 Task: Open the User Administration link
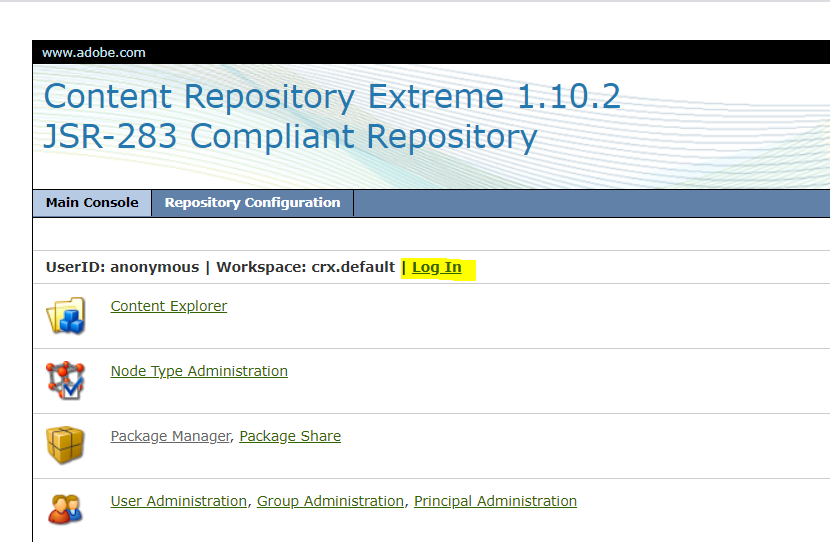coord(178,501)
